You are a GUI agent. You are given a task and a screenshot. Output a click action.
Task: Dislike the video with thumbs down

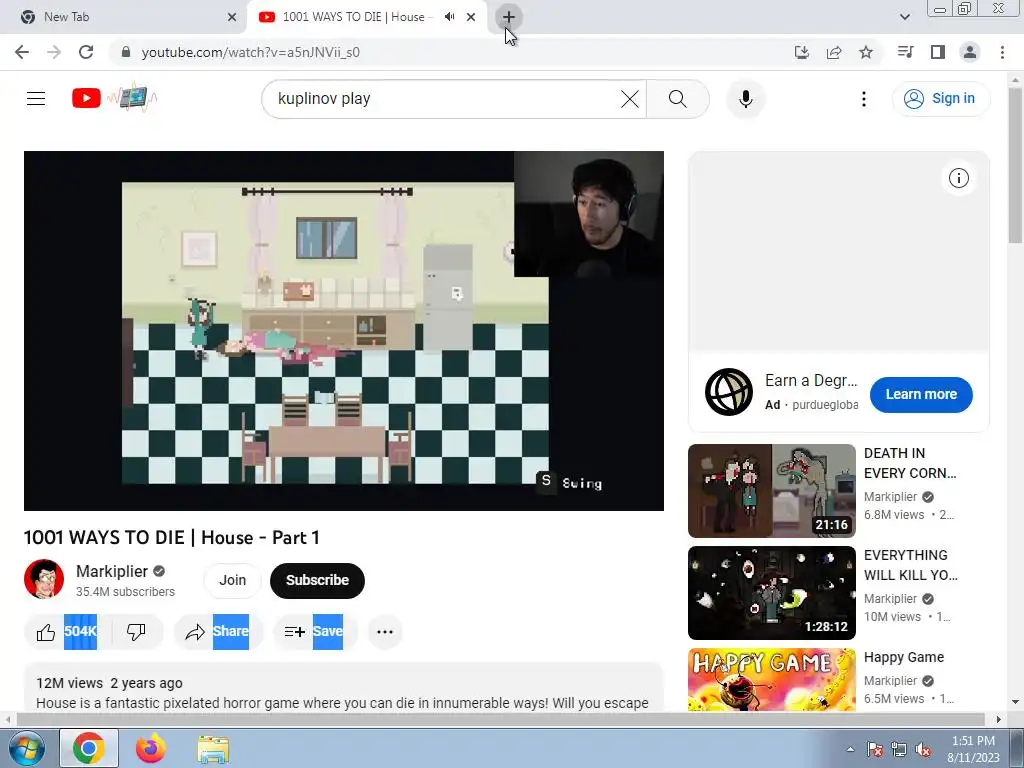point(136,632)
